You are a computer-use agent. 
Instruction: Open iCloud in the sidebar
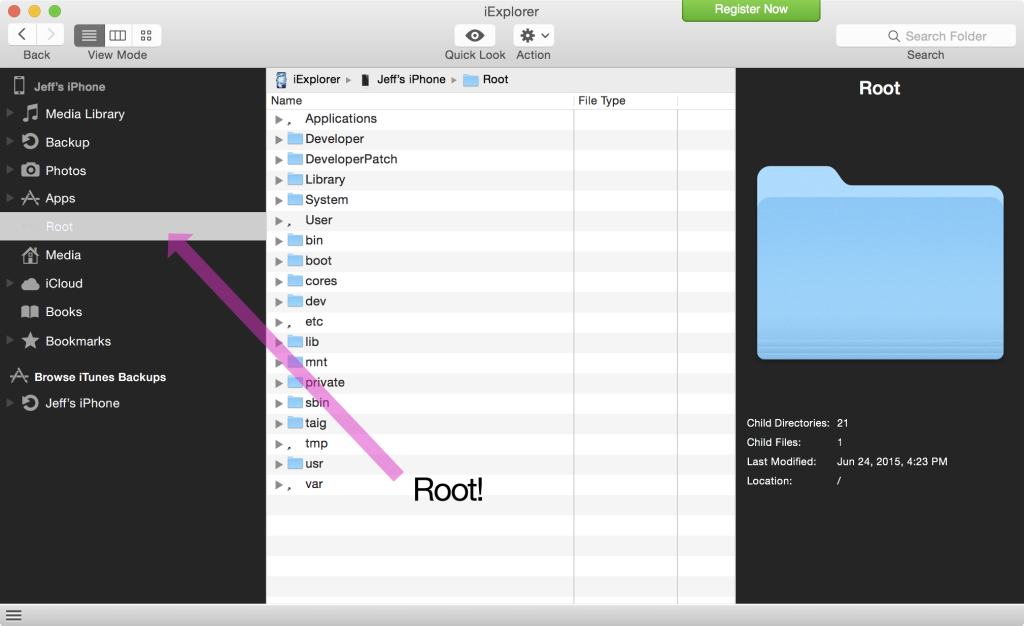64,284
